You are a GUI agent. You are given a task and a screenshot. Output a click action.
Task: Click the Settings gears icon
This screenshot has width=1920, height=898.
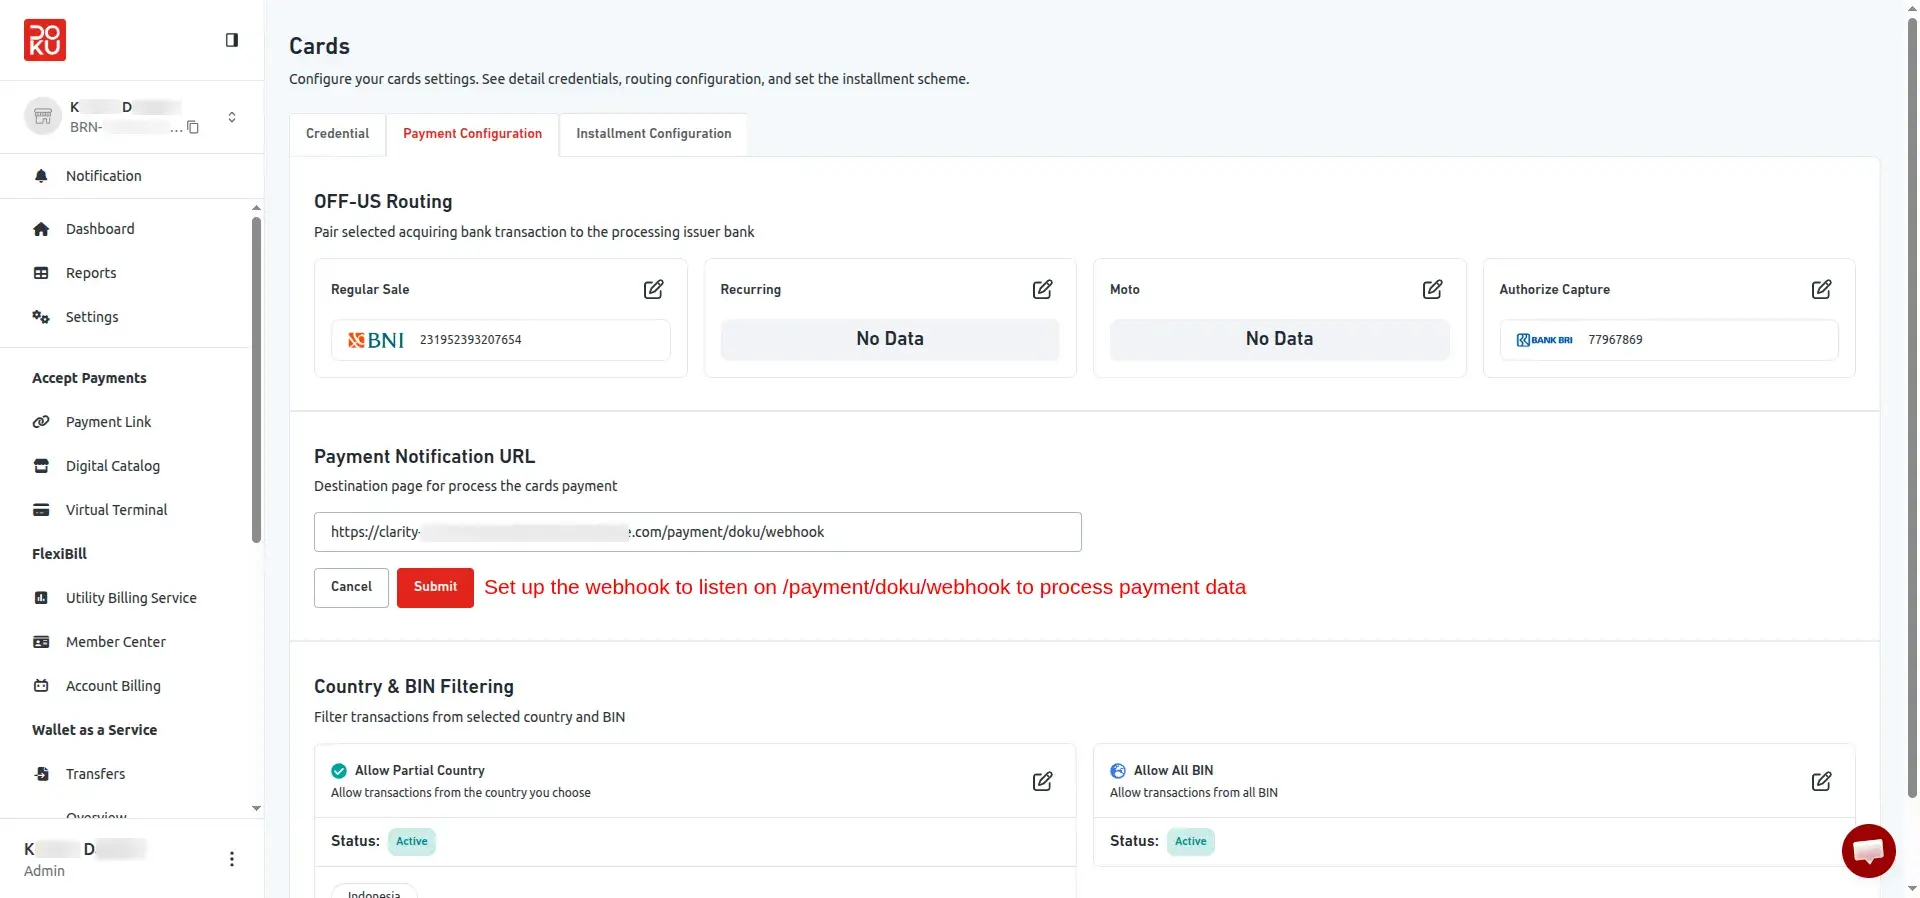[x=41, y=317]
